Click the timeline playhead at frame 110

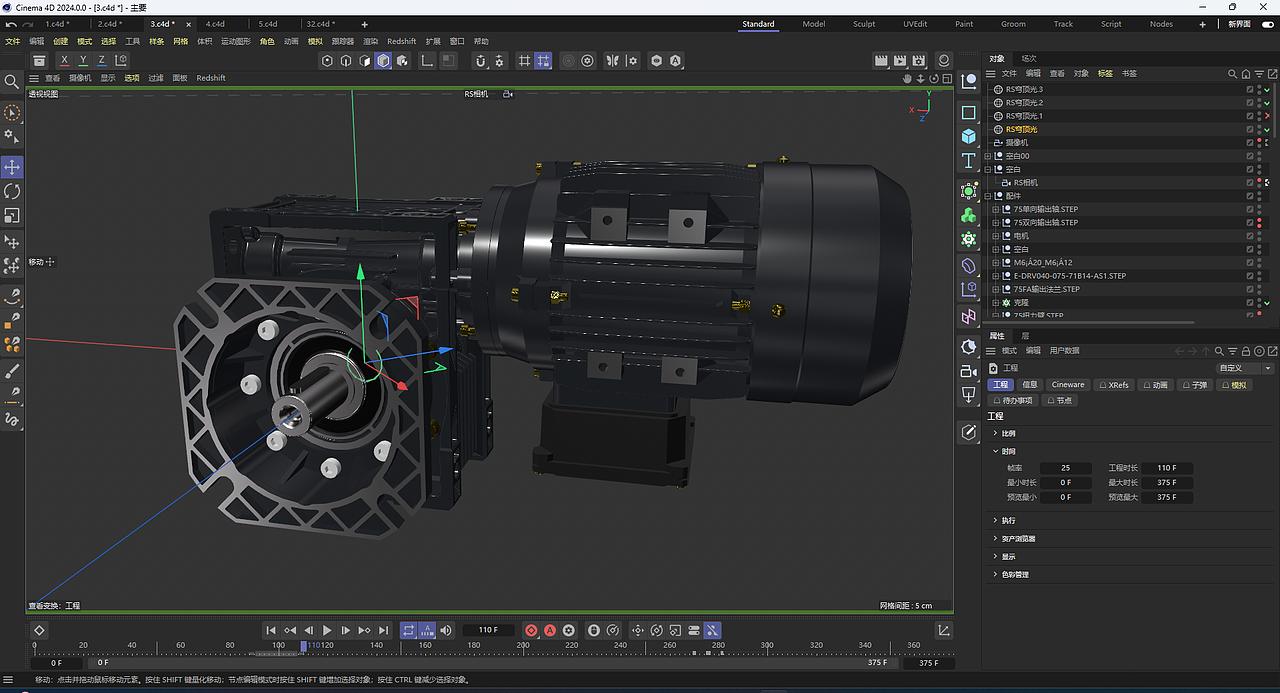[x=304, y=647]
